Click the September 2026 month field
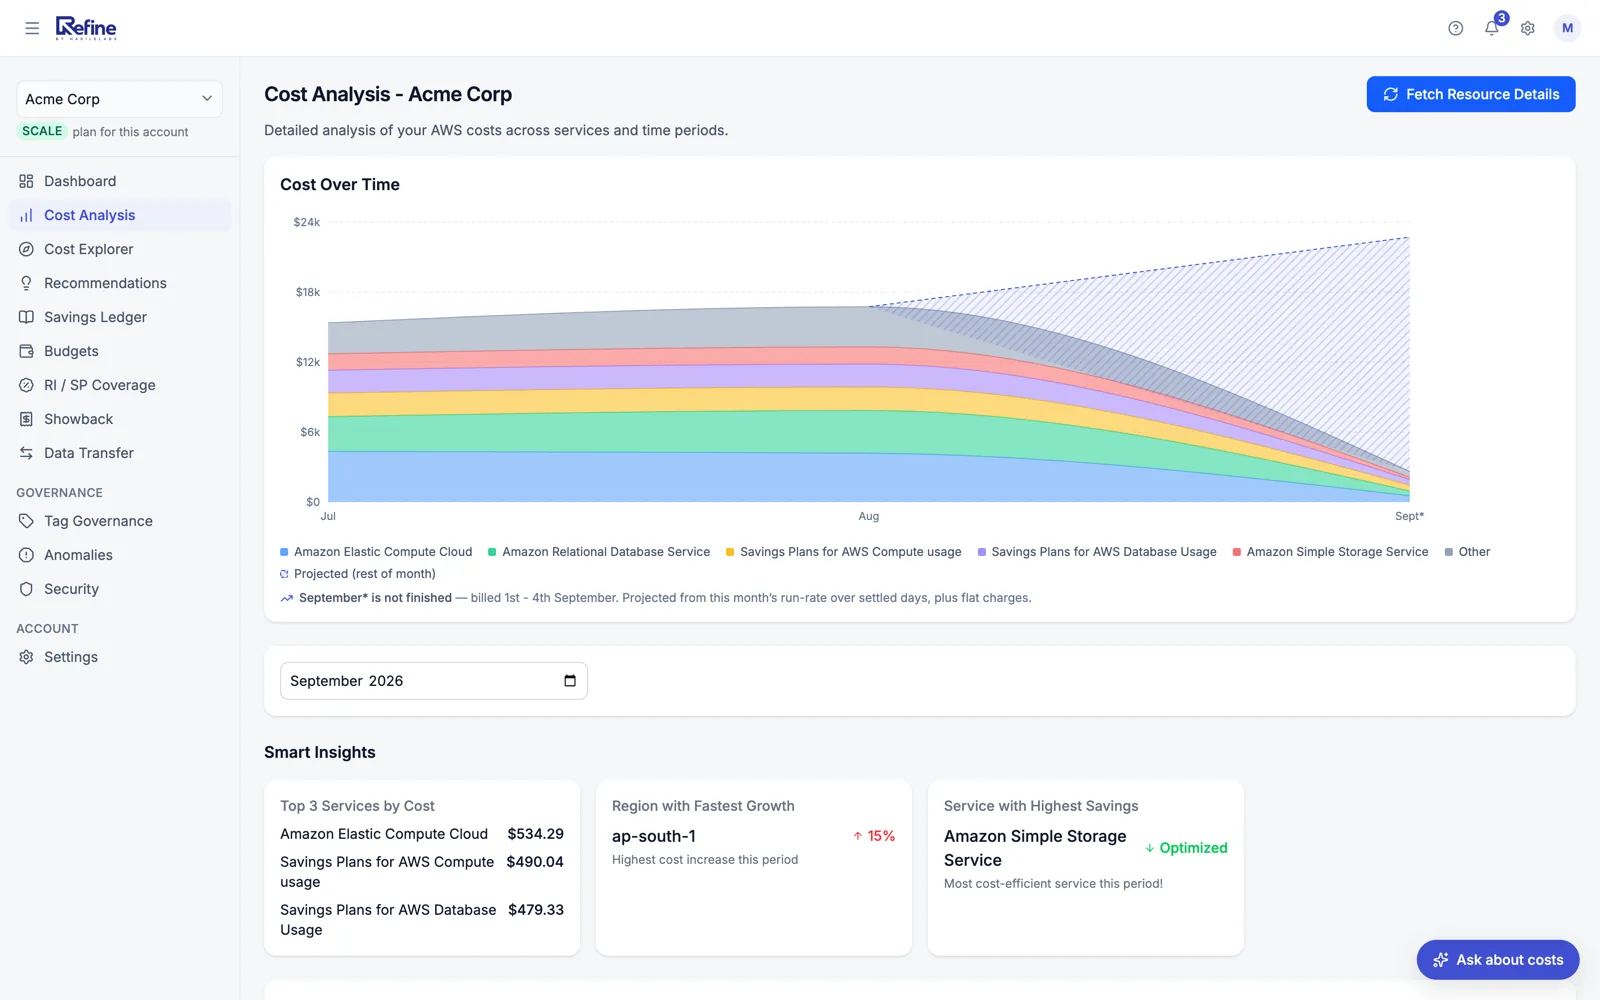 click(434, 681)
